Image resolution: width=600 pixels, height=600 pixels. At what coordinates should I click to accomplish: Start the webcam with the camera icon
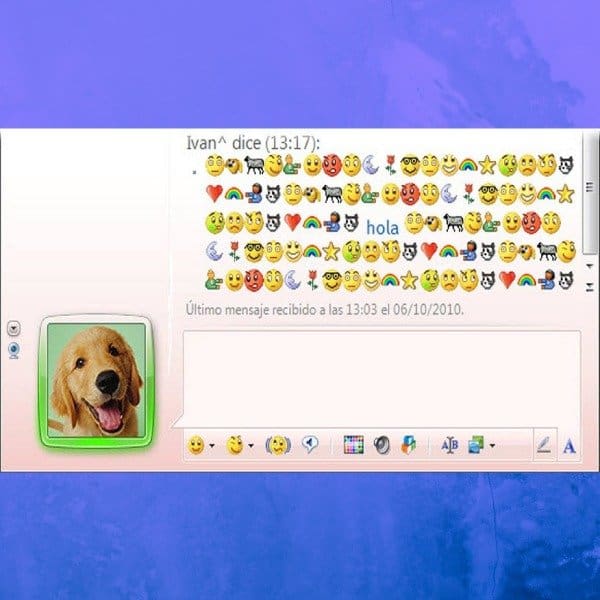[x=14, y=351]
